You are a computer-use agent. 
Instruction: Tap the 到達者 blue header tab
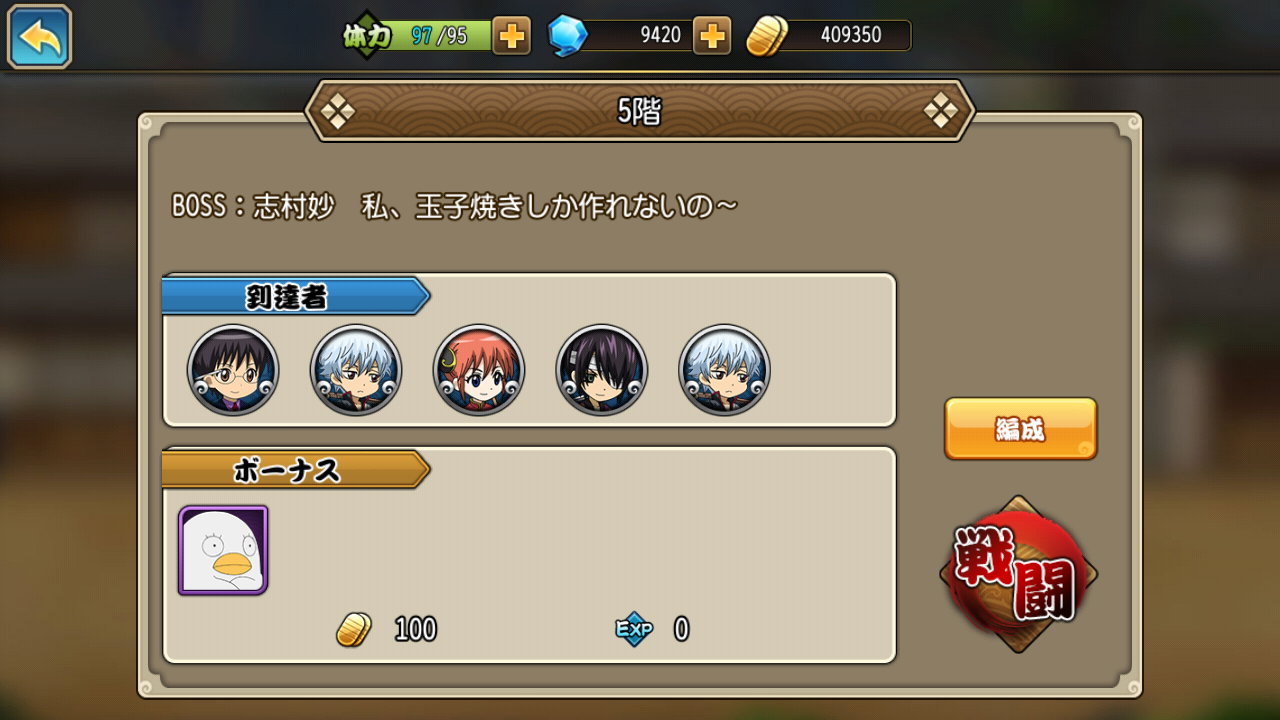(x=295, y=296)
